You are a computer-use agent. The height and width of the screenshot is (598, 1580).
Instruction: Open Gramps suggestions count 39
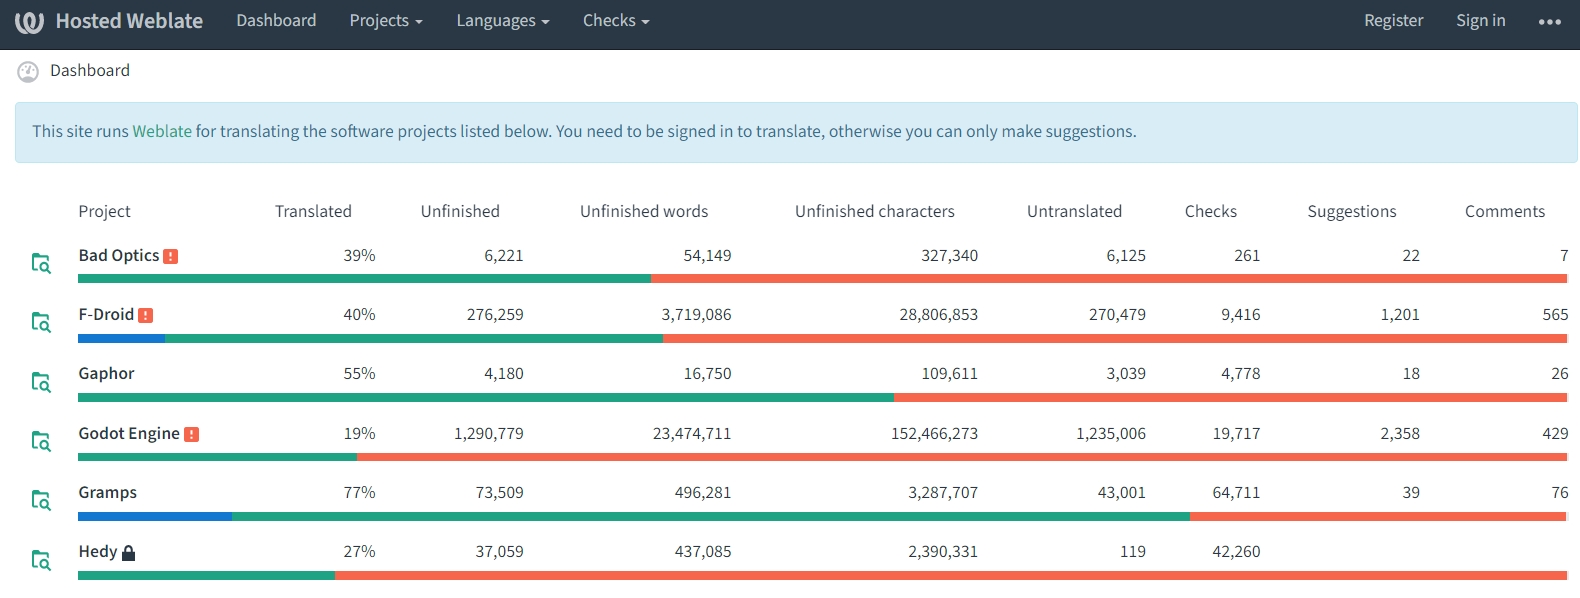pos(1411,492)
